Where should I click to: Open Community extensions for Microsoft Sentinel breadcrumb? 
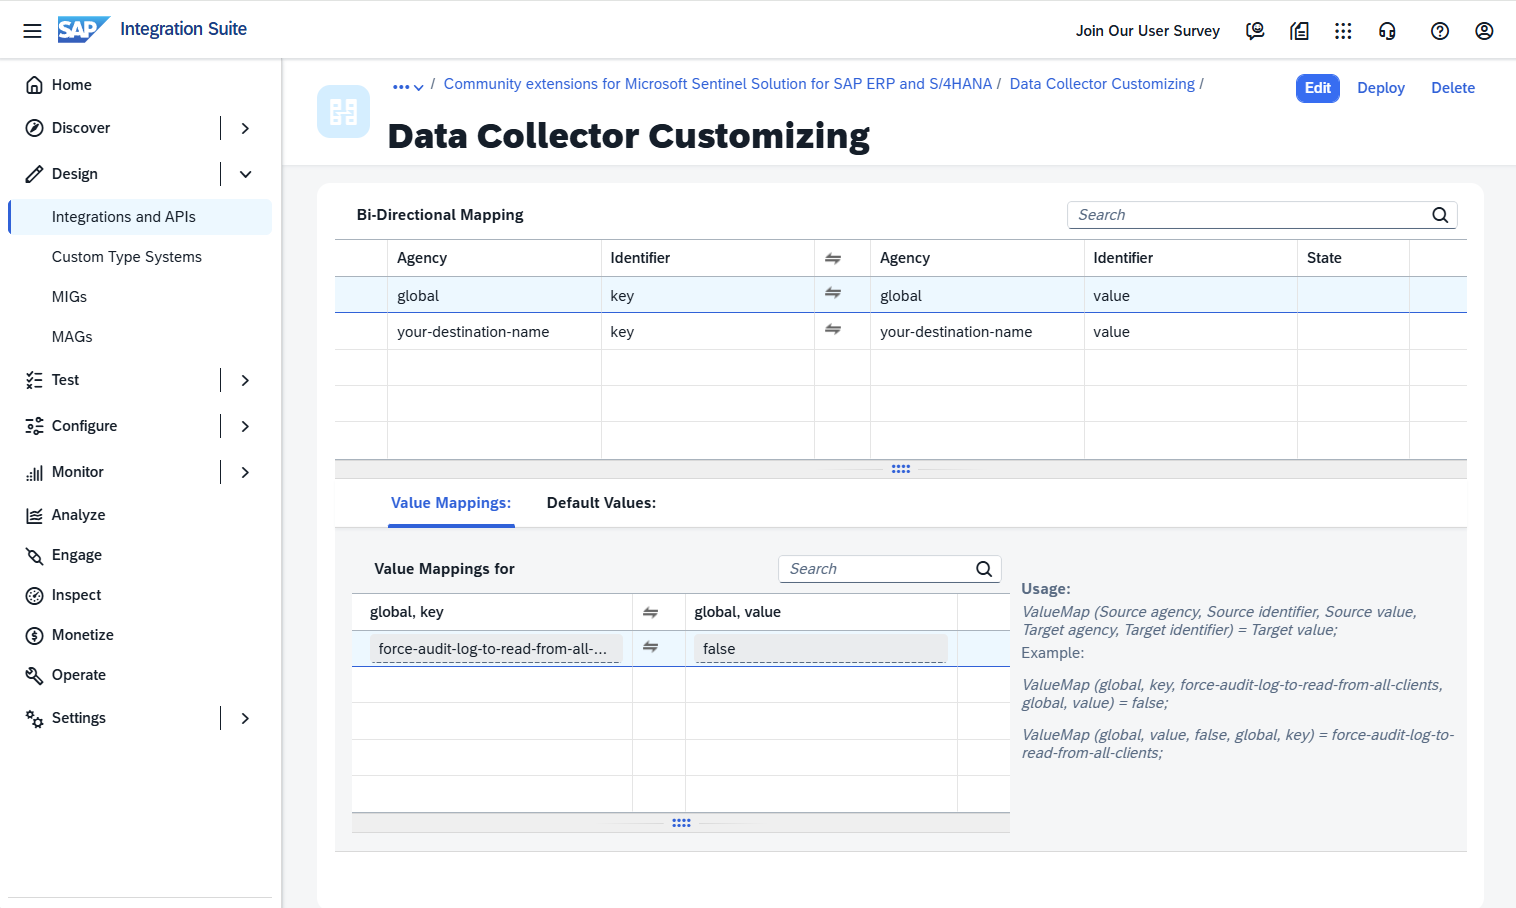point(718,84)
